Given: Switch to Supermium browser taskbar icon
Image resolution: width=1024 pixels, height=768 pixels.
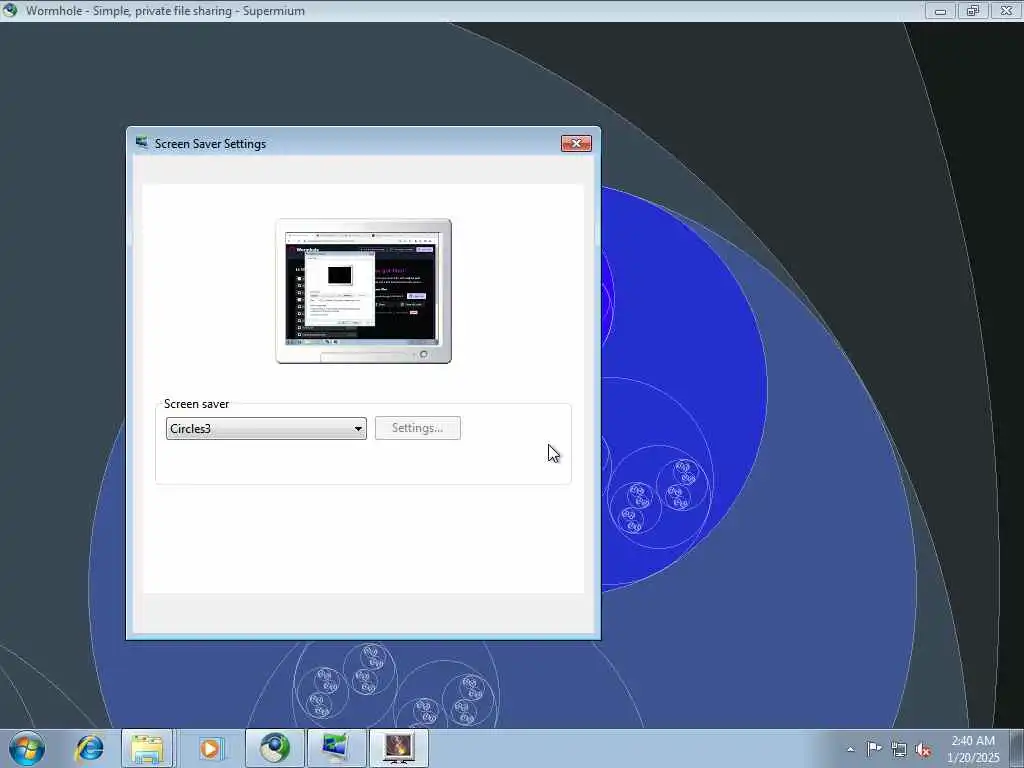Looking at the screenshot, I should click(x=274, y=748).
